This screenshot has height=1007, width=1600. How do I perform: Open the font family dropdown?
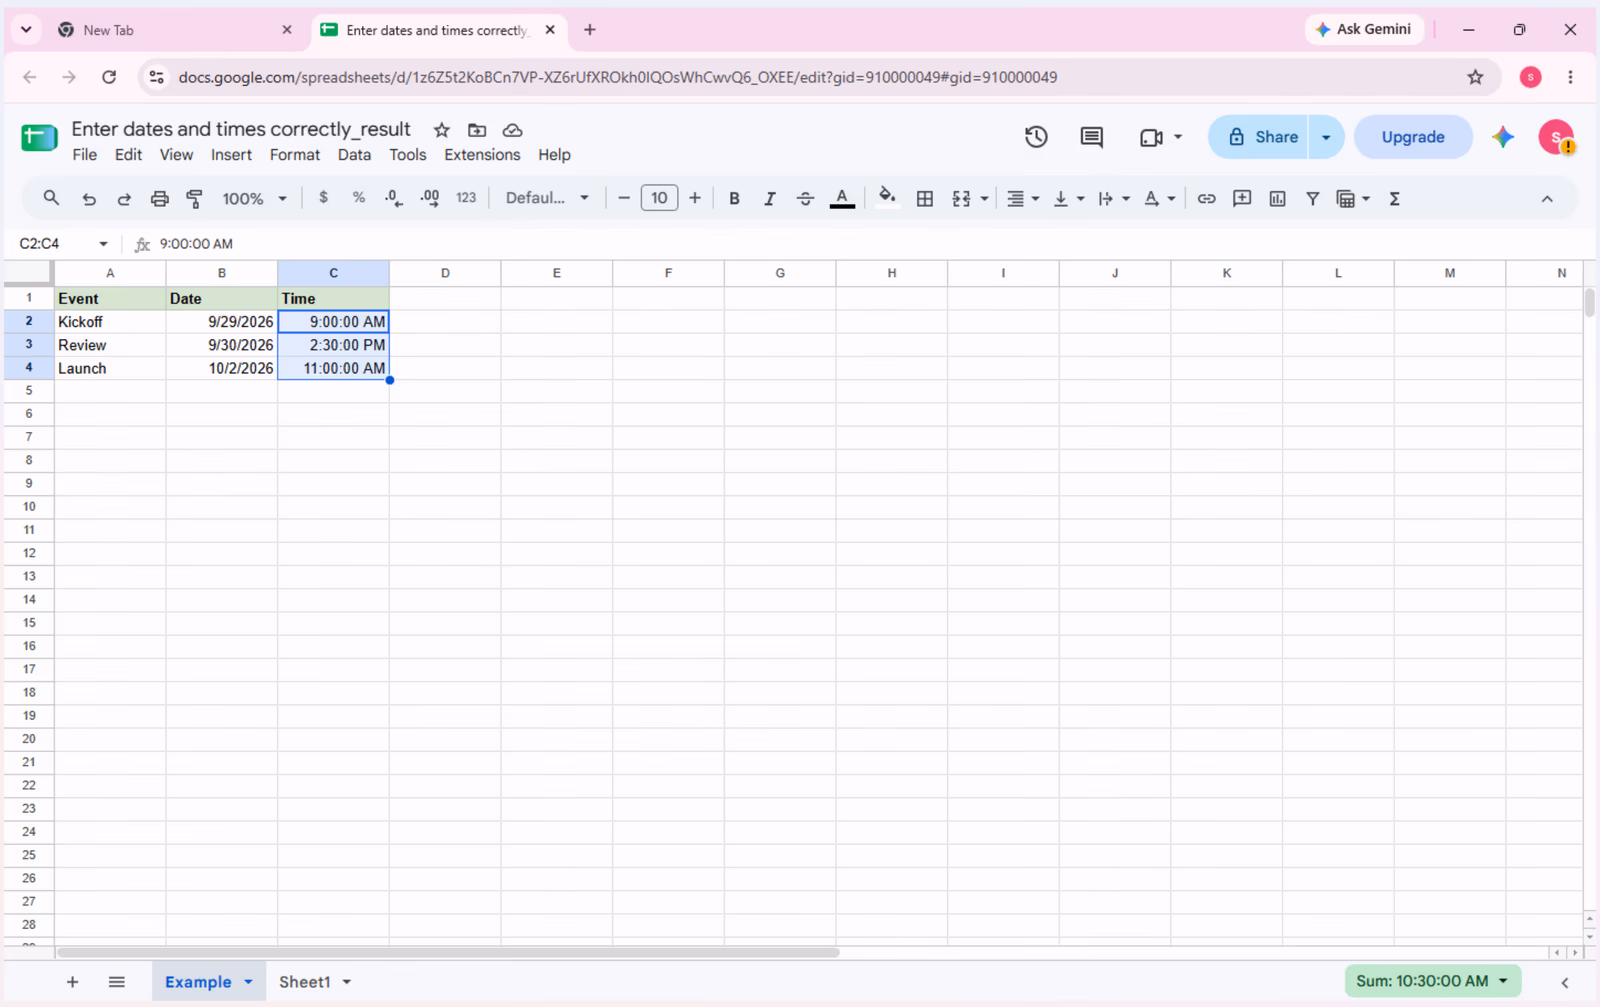coord(547,198)
